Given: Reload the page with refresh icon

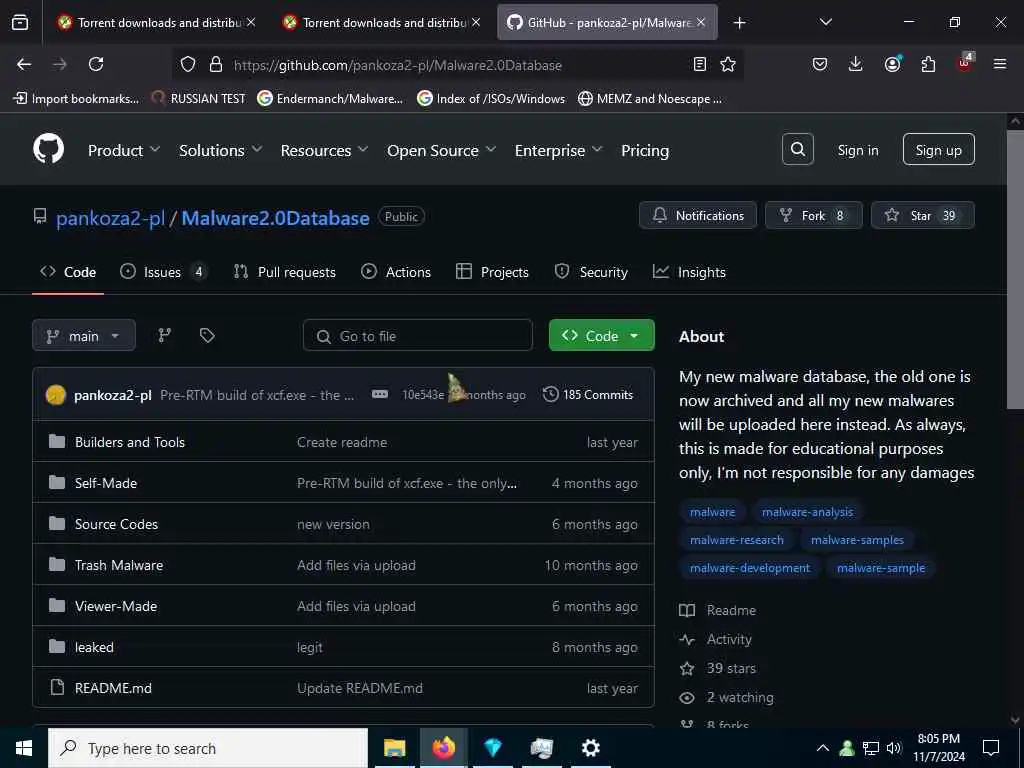Looking at the screenshot, I should pyautogui.click(x=96, y=64).
